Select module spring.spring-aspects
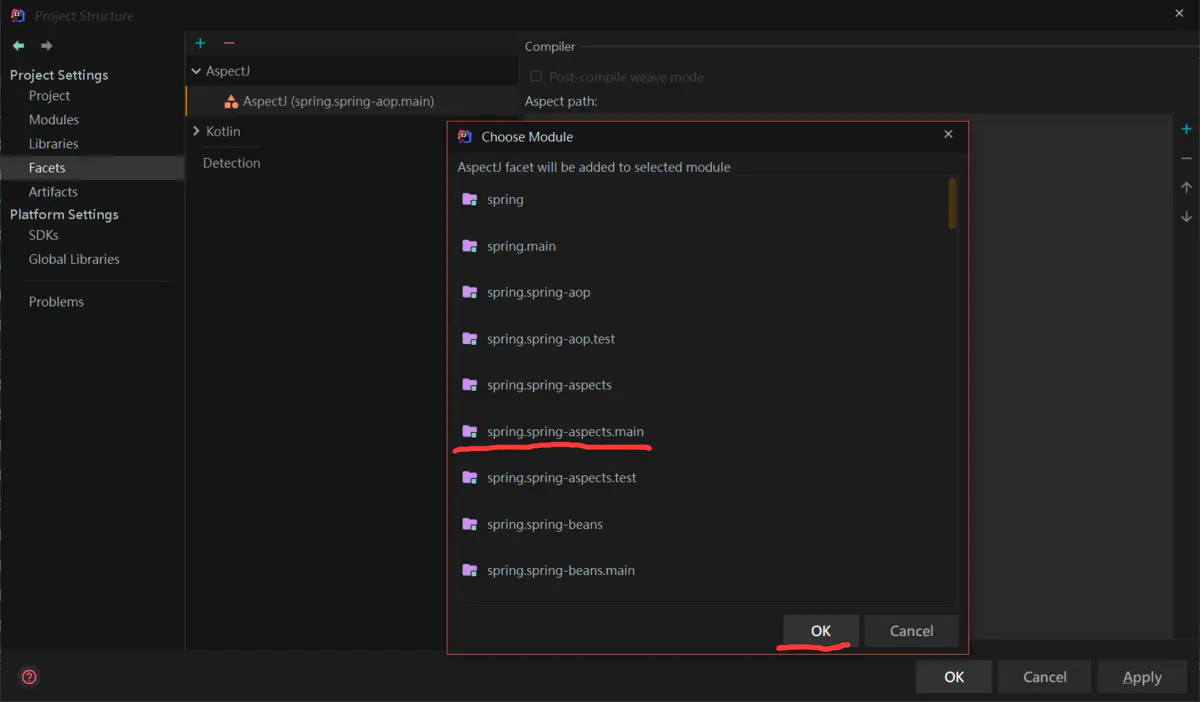 tap(701, 385)
